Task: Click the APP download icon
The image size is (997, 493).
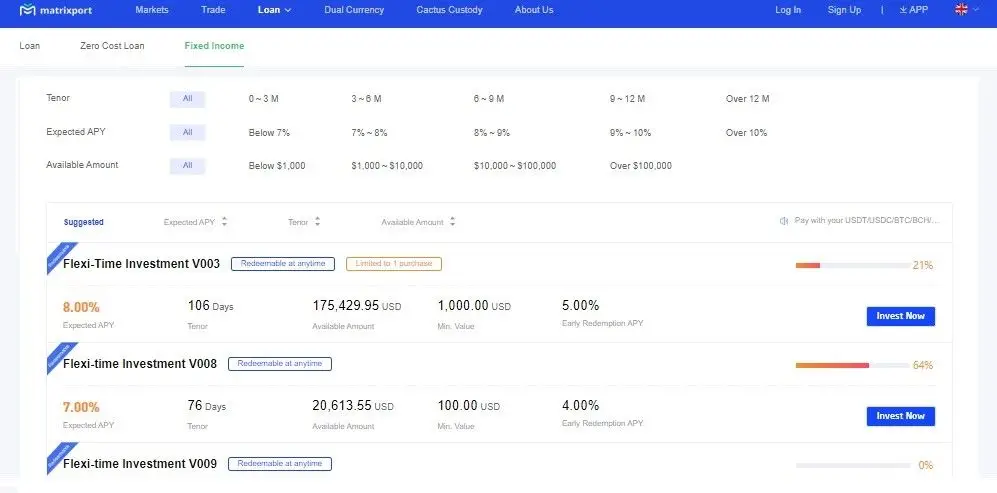Action: [x=903, y=10]
